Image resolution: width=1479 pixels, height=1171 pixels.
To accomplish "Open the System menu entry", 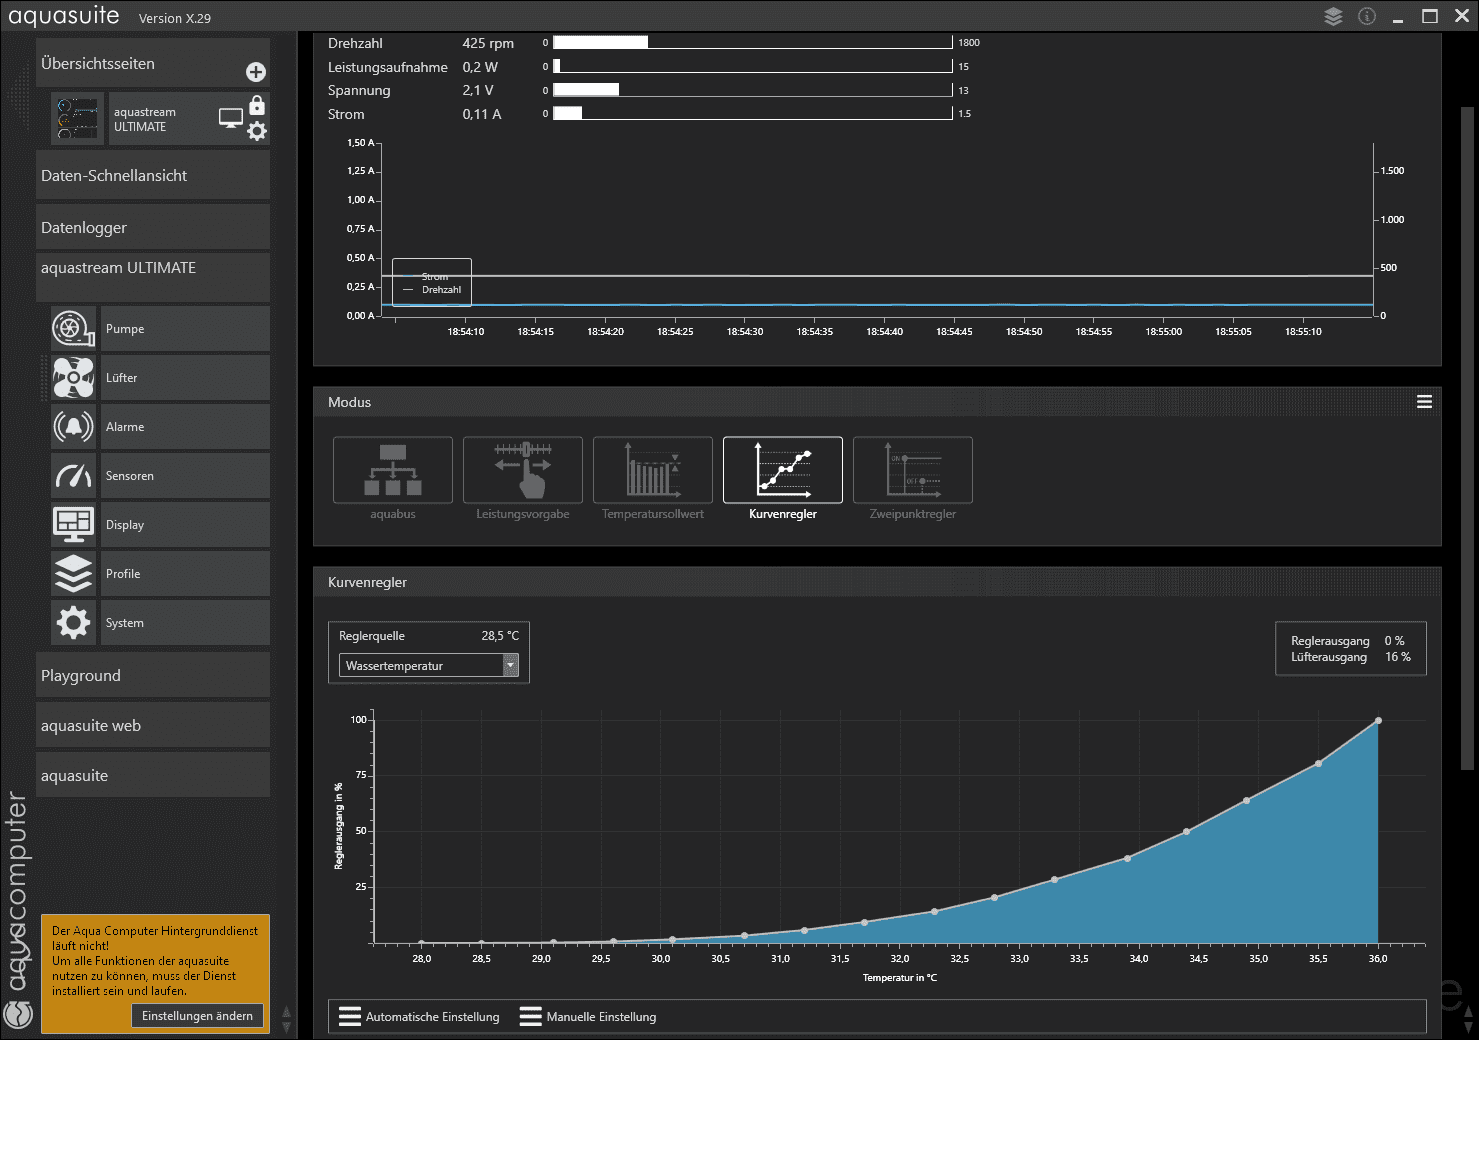I will (185, 622).
